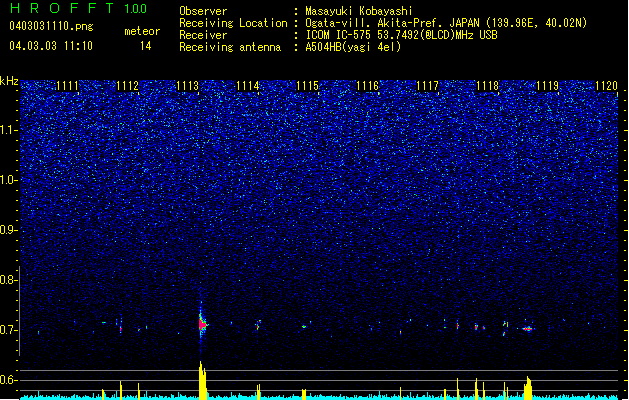Click the 1.0 kHz frequency label

(x=8, y=180)
